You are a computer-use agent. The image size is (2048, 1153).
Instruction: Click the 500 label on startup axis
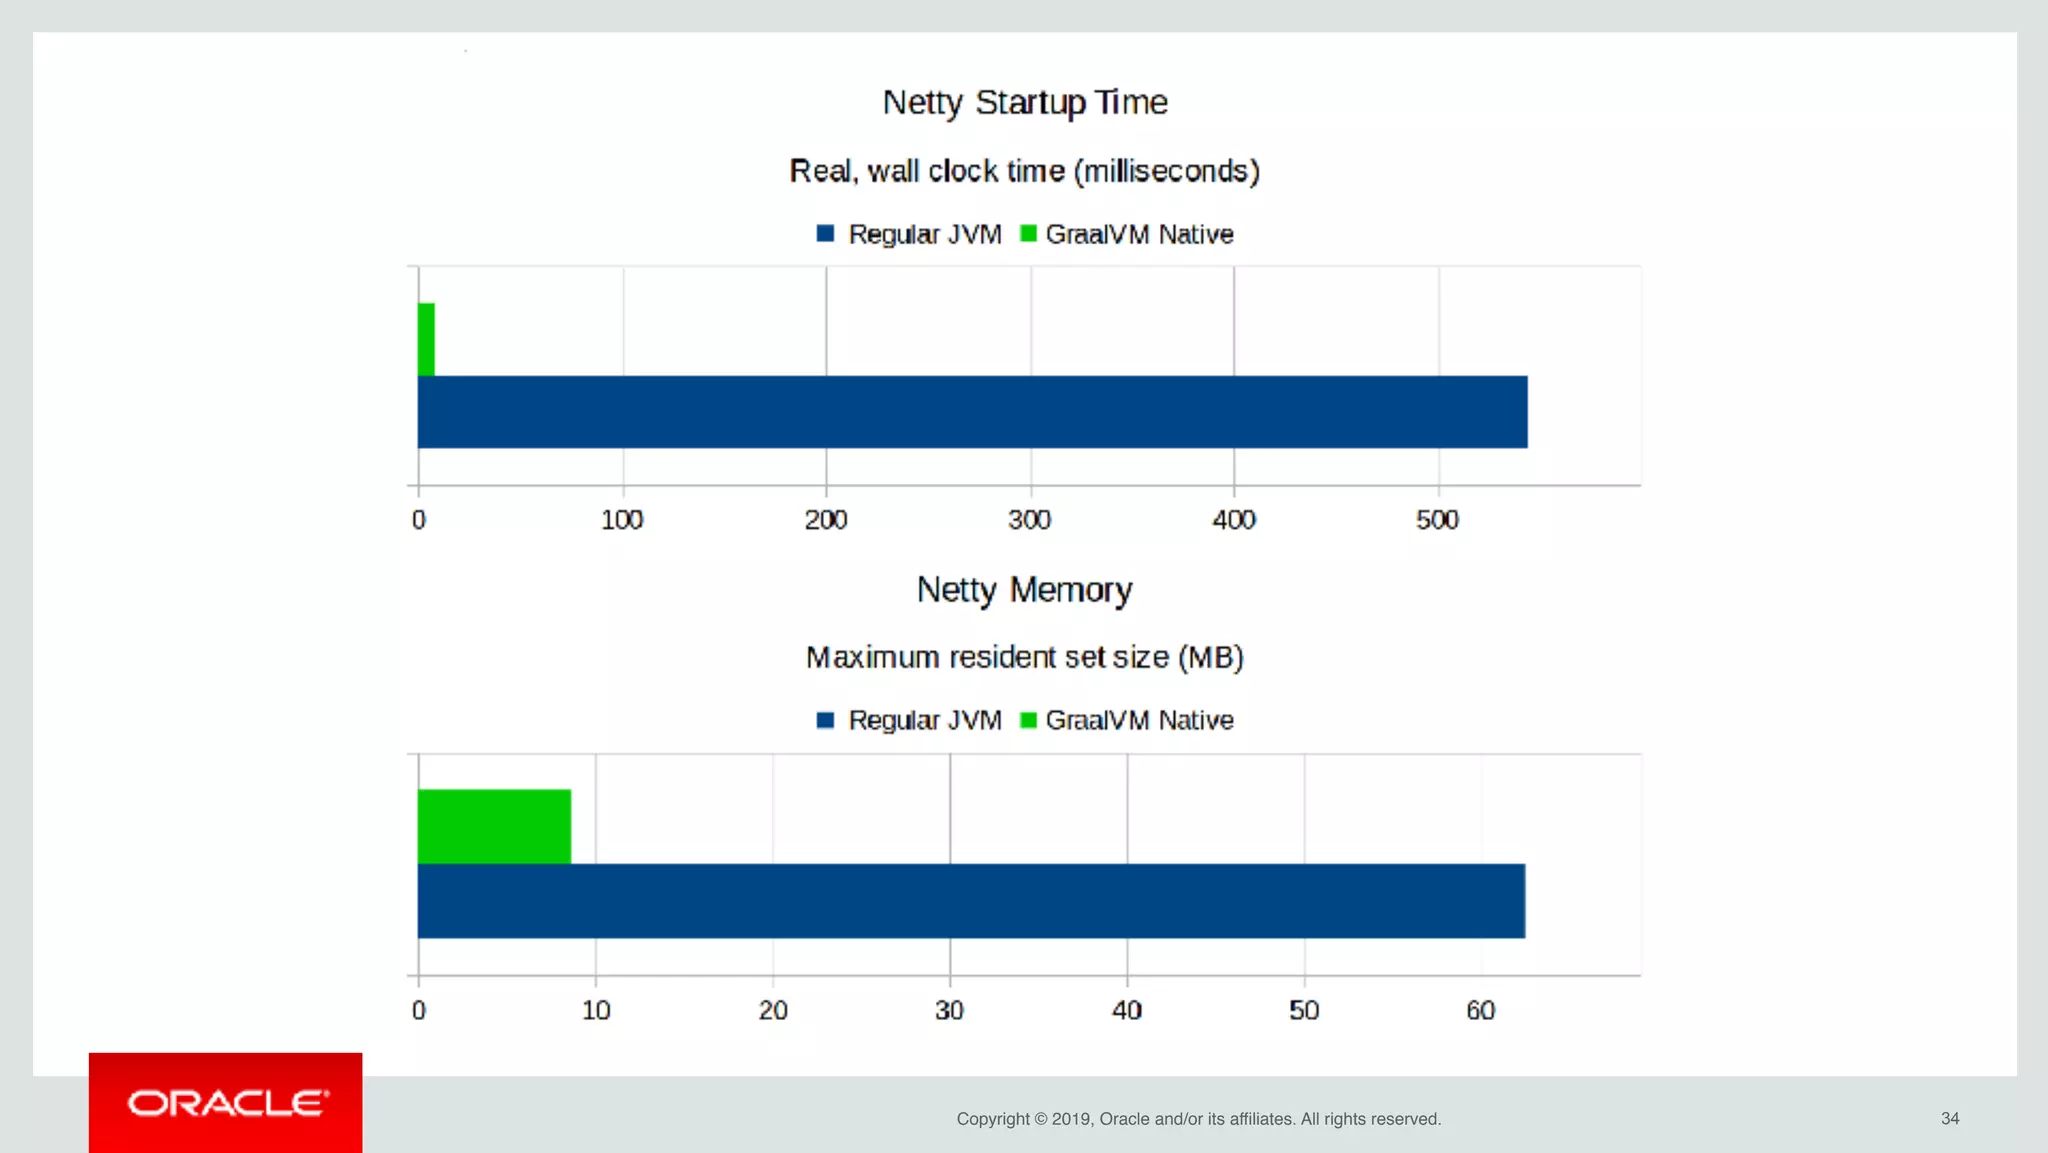click(x=1437, y=520)
